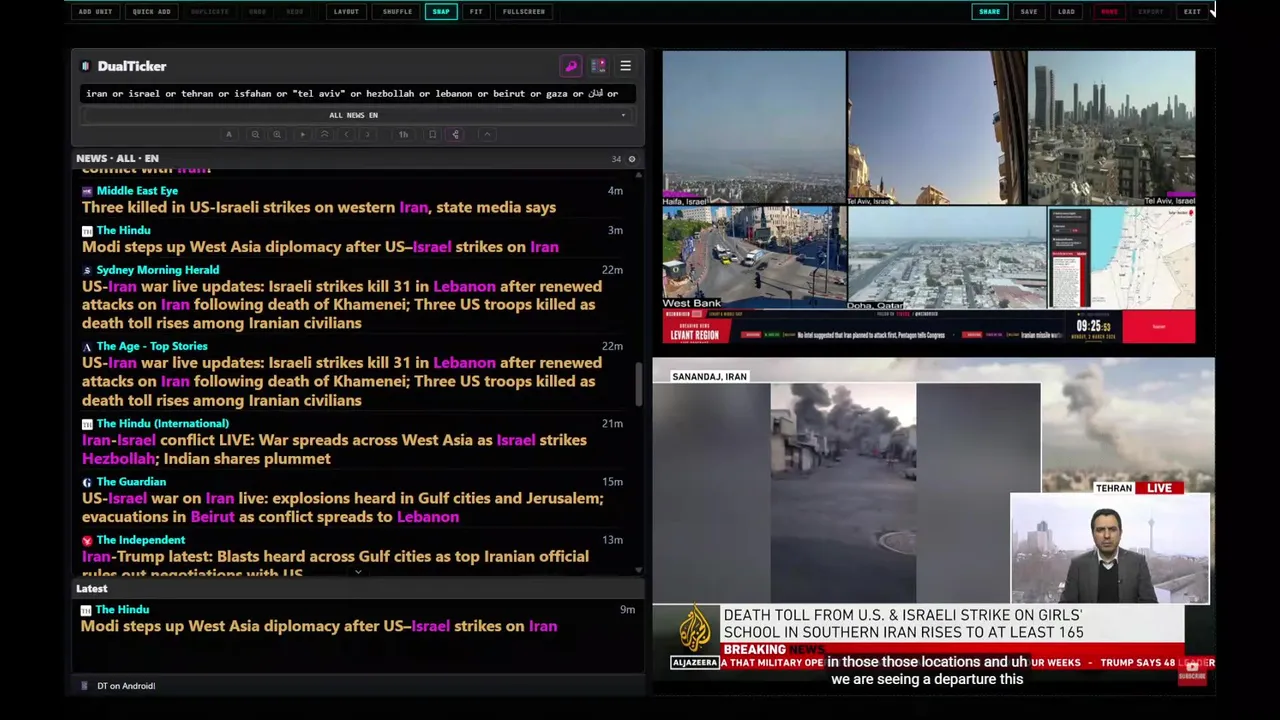
Task: Open the news list settings gear icon
Action: [x=631, y=159]
